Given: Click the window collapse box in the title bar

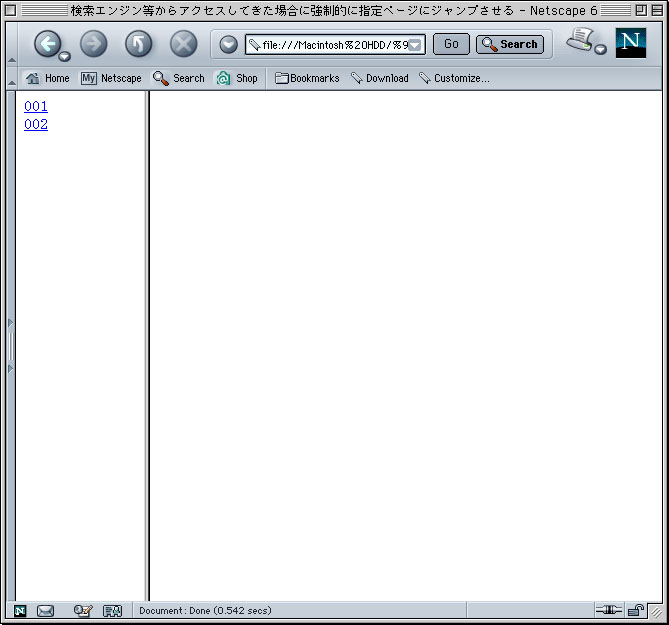Looking at the screenshot, I should [657, 10].
